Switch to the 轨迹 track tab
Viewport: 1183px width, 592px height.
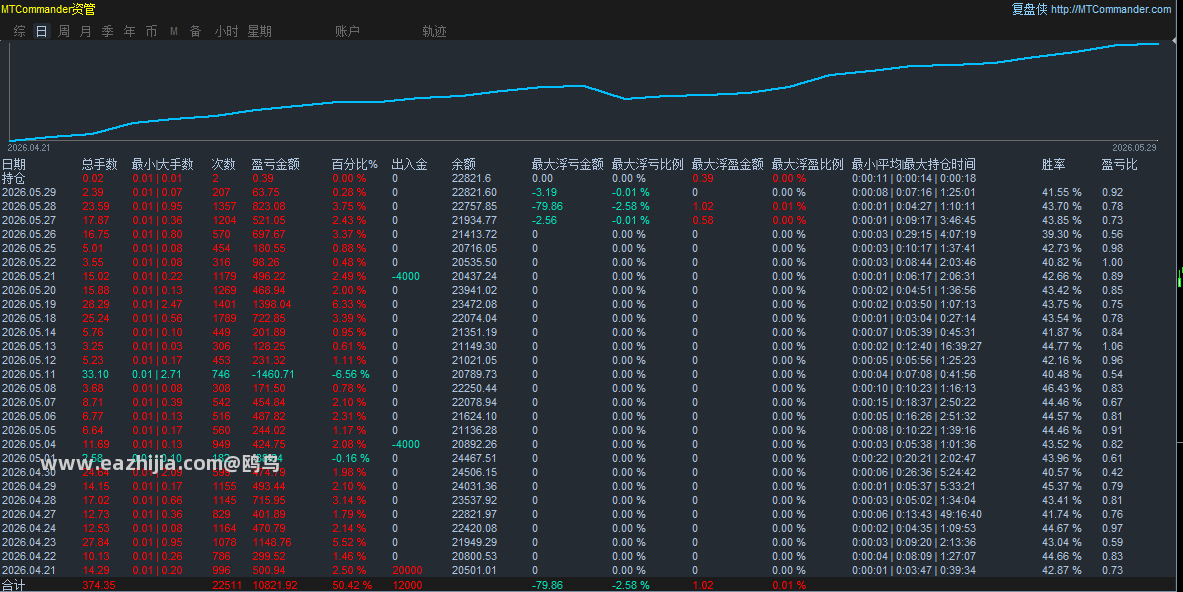pyautogui.click(x=435, y=31)
